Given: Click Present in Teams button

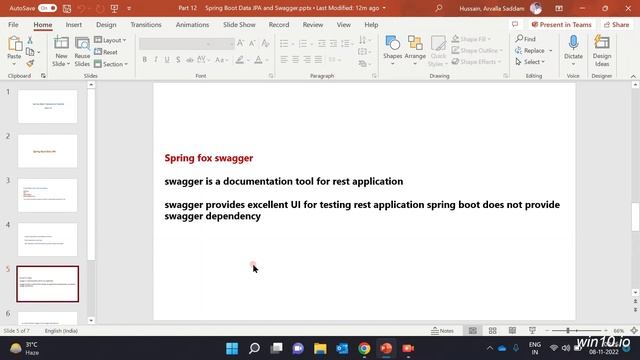Looking at the screenshot, I should pyautogui.click(x=562, y=25).
